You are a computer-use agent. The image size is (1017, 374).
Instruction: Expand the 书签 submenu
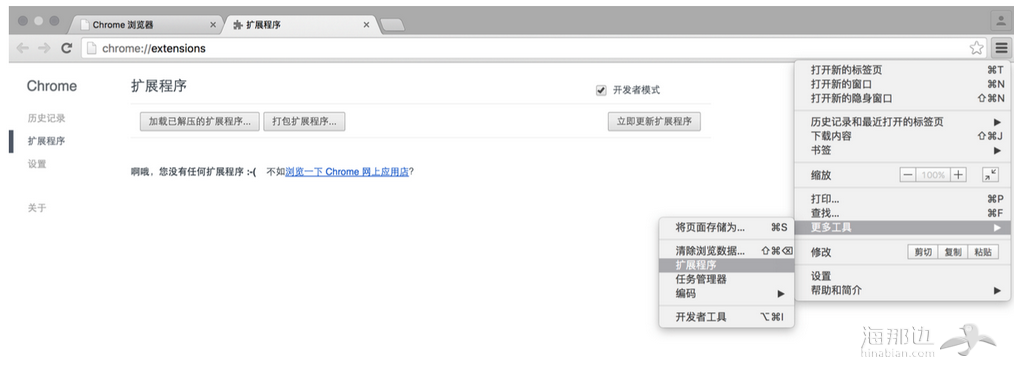tap(903, 150)
